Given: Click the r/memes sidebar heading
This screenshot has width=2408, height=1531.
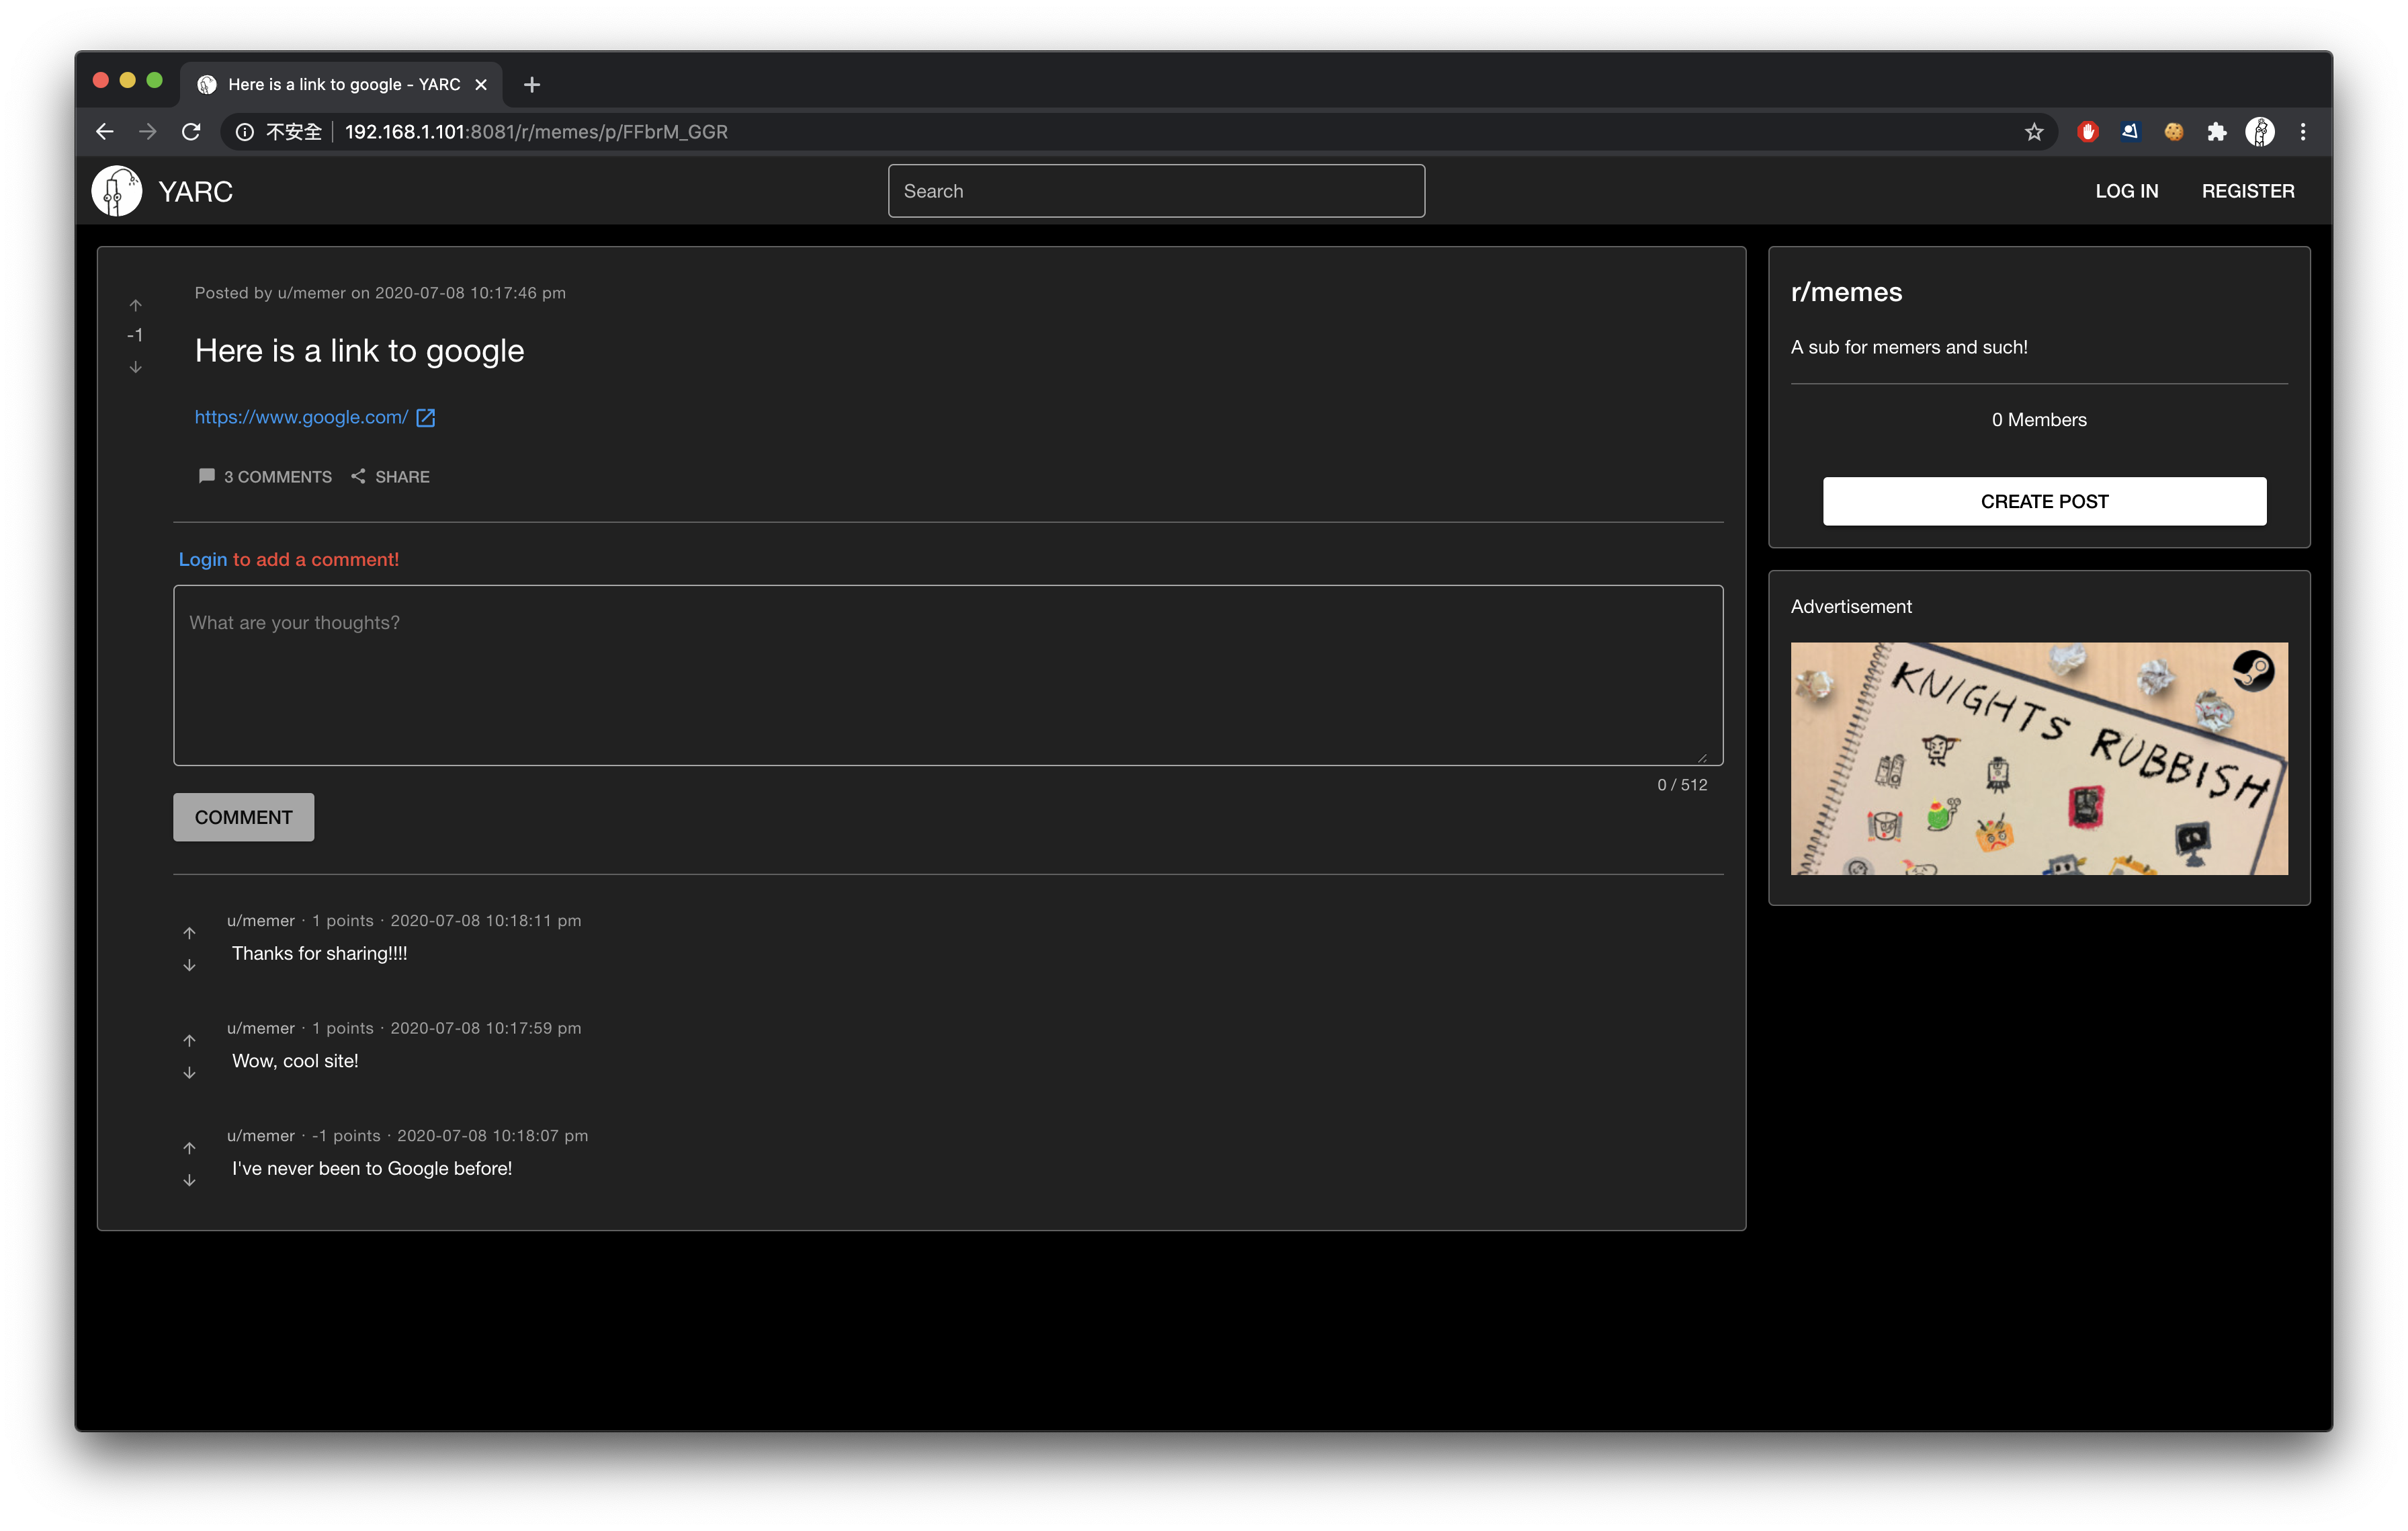Looking at the screenshot, I should pos(1847,293).
